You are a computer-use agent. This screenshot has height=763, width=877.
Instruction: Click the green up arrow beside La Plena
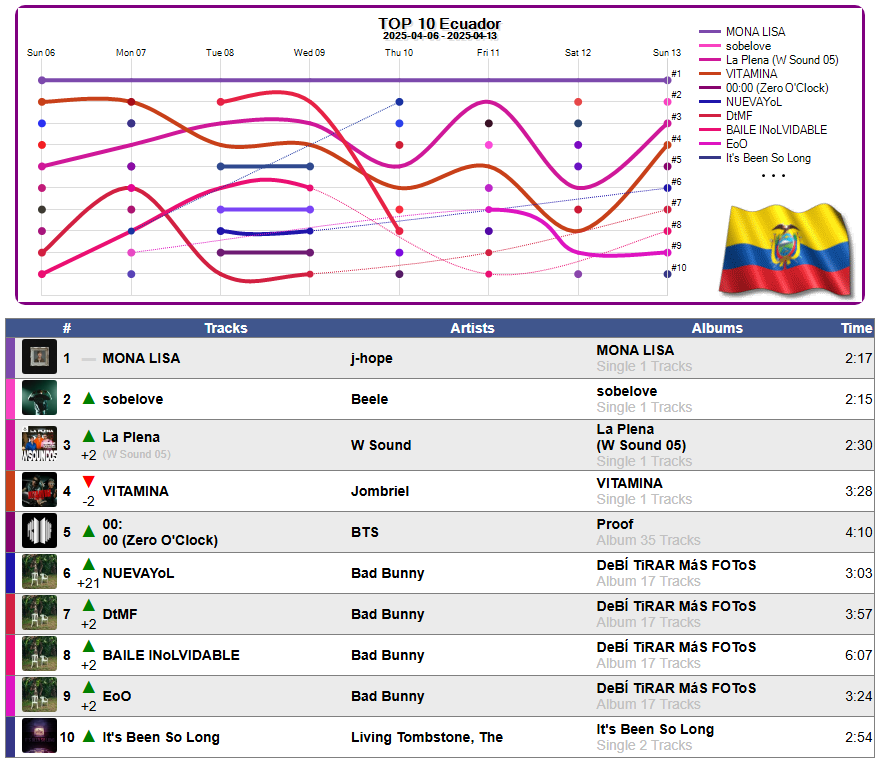(88, 436)
